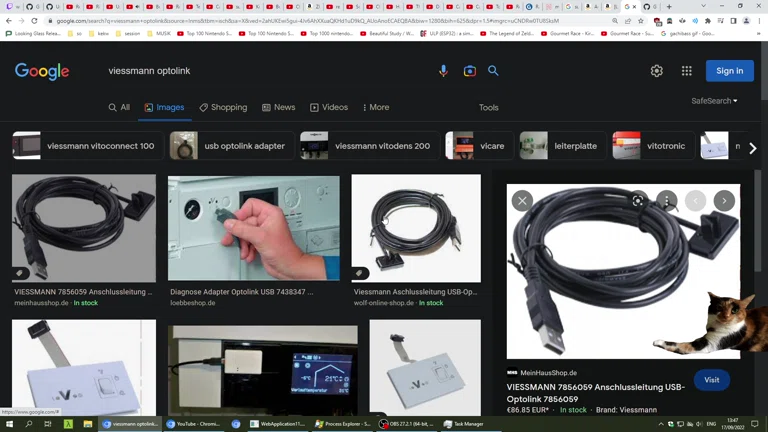
Task: Select the 'usb optolink adapter' suggestion chip
Action: click(x=232, y=146)
